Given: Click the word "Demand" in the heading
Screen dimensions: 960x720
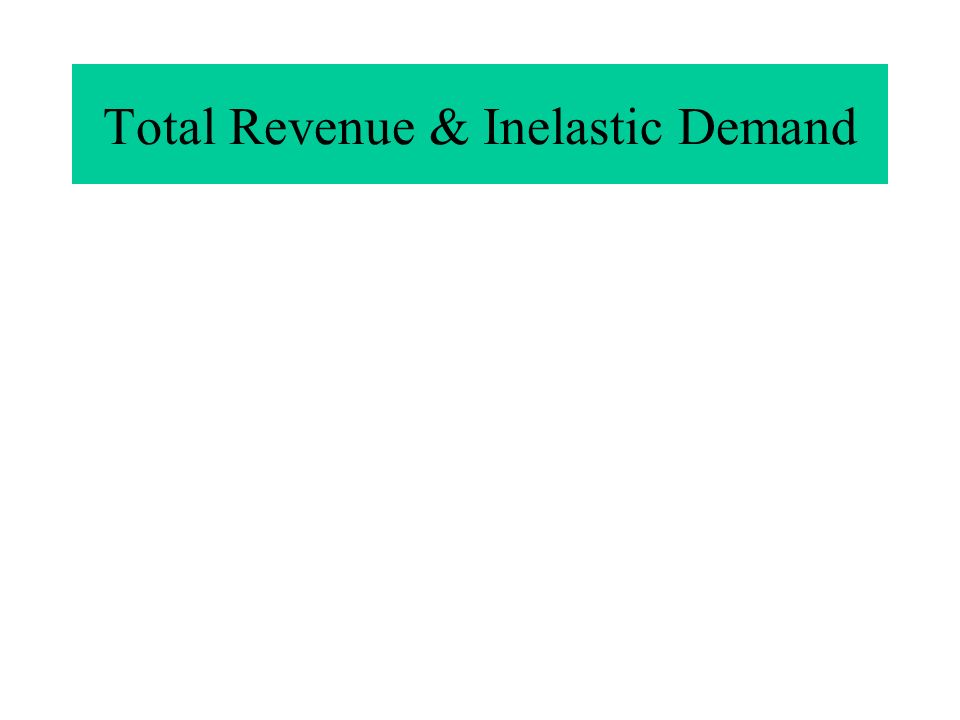Looking at the screenshot, I should click(x=768, y=127).
